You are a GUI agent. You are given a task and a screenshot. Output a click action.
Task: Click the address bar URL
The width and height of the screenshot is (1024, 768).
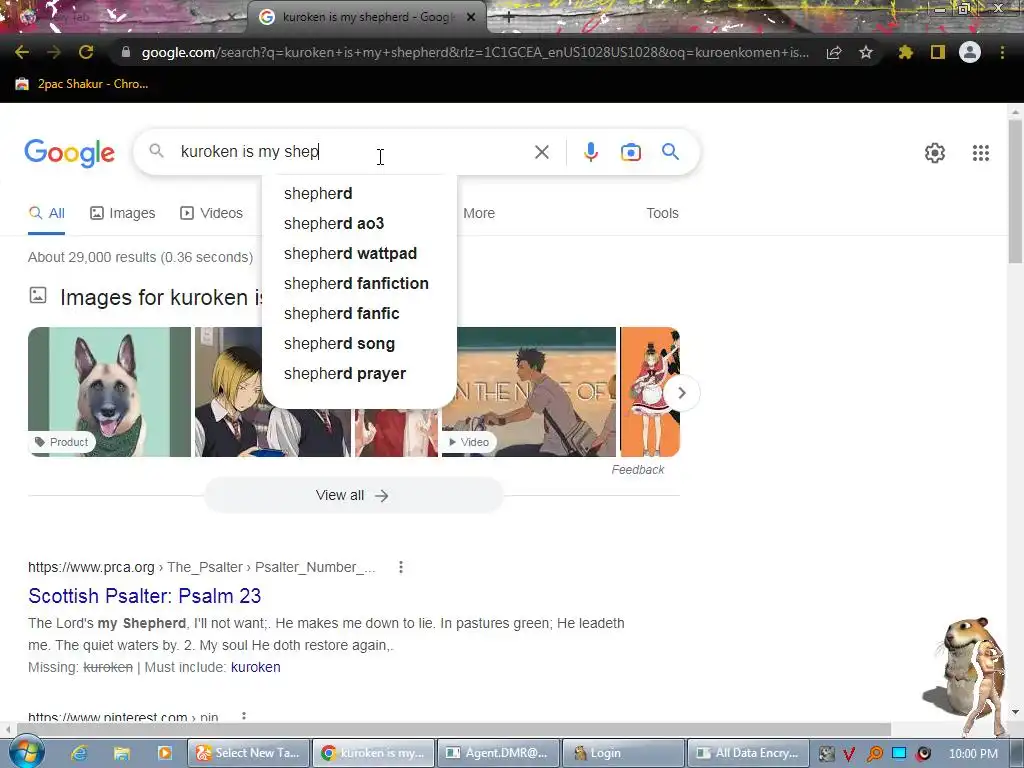click(475, 52)
